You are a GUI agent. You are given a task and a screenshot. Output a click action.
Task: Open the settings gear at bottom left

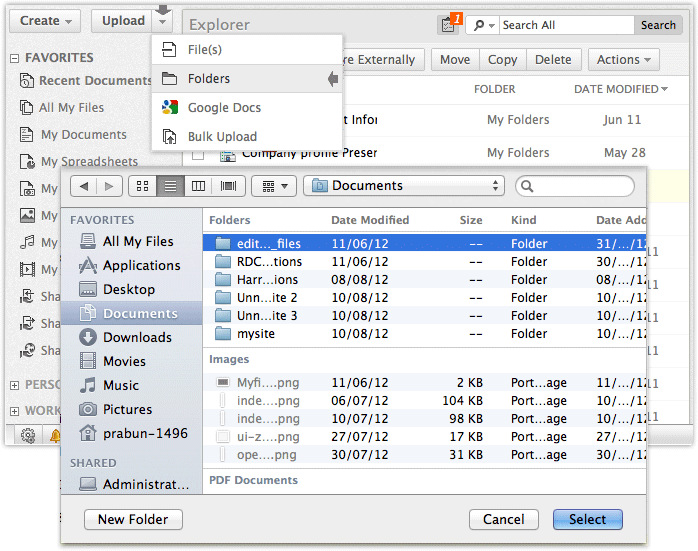28,435
